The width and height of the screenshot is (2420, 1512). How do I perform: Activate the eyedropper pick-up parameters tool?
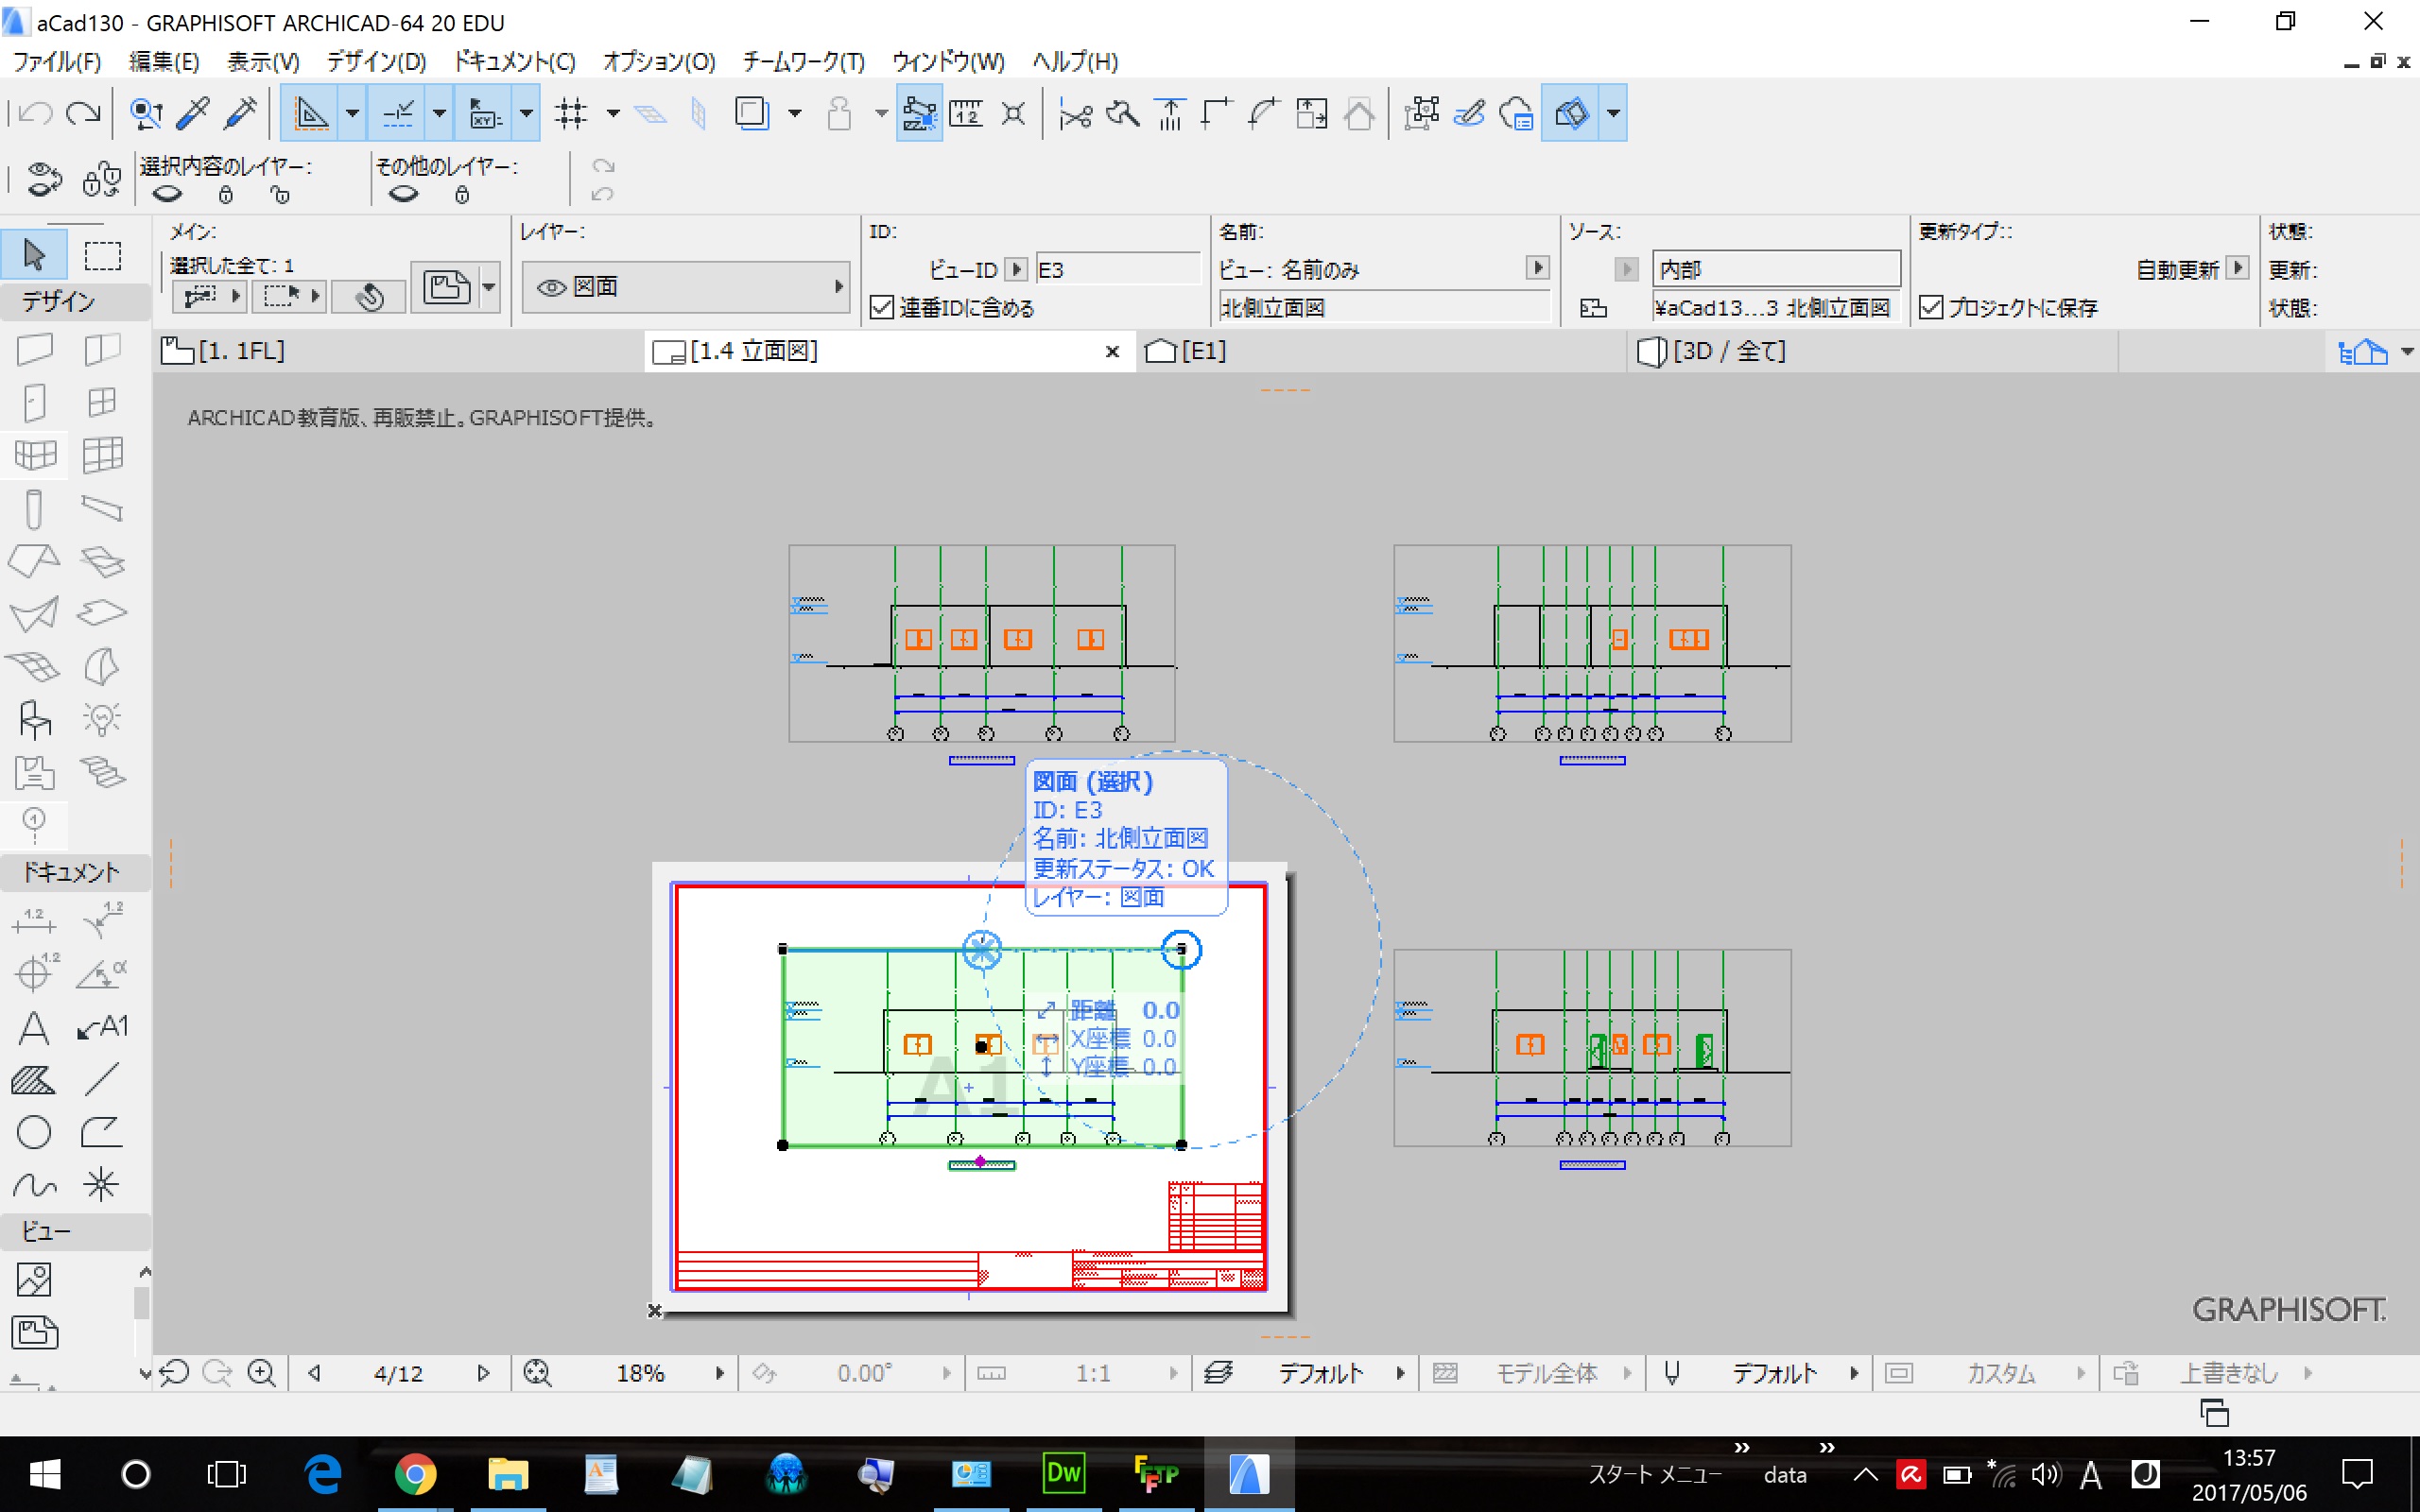(x=194, y=114)
